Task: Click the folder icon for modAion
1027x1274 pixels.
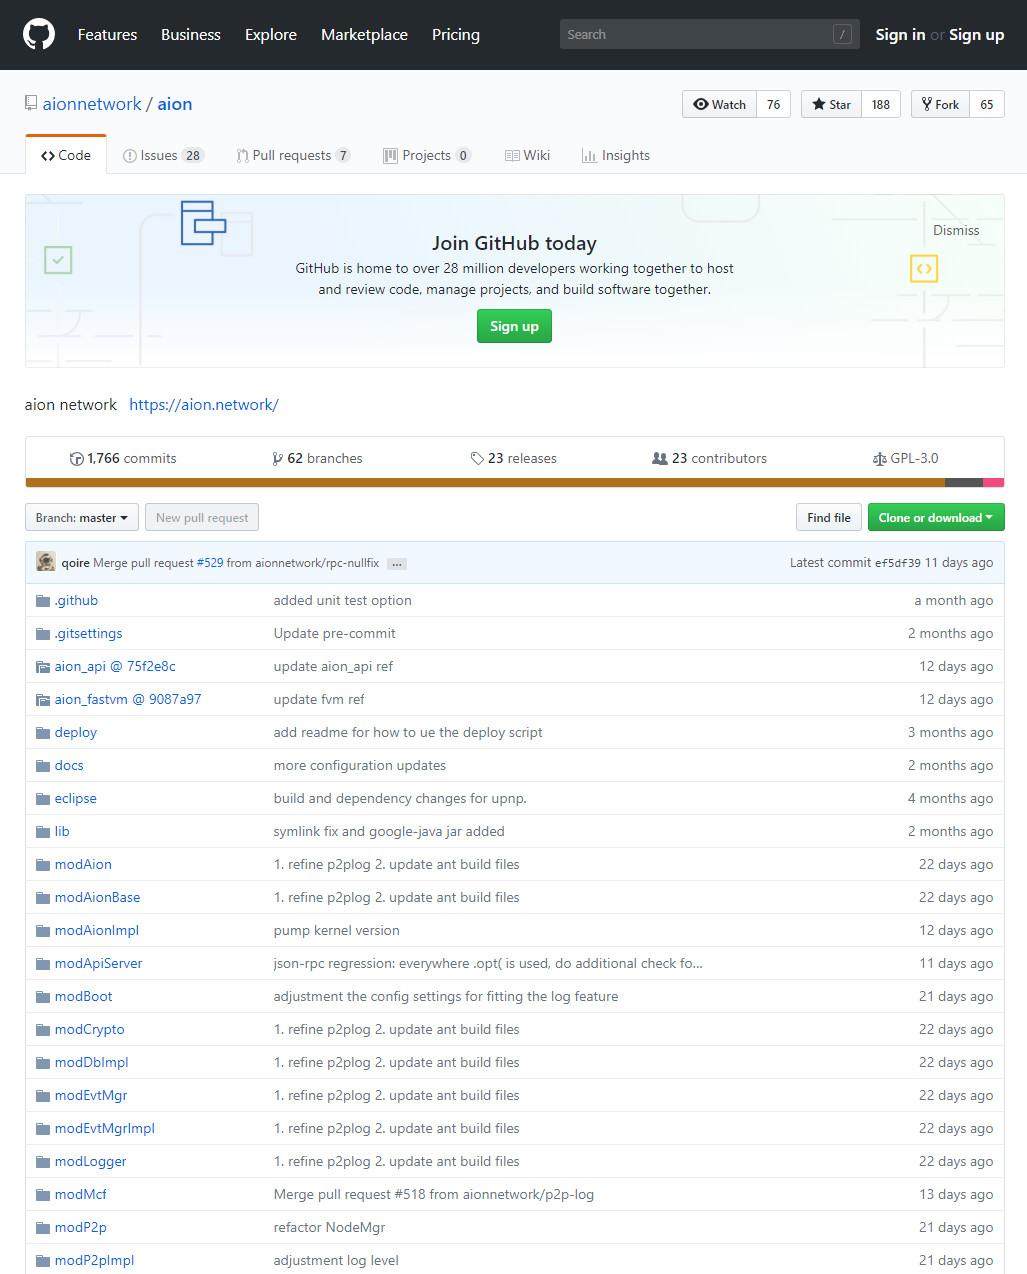Action: (x=43, y=865)
